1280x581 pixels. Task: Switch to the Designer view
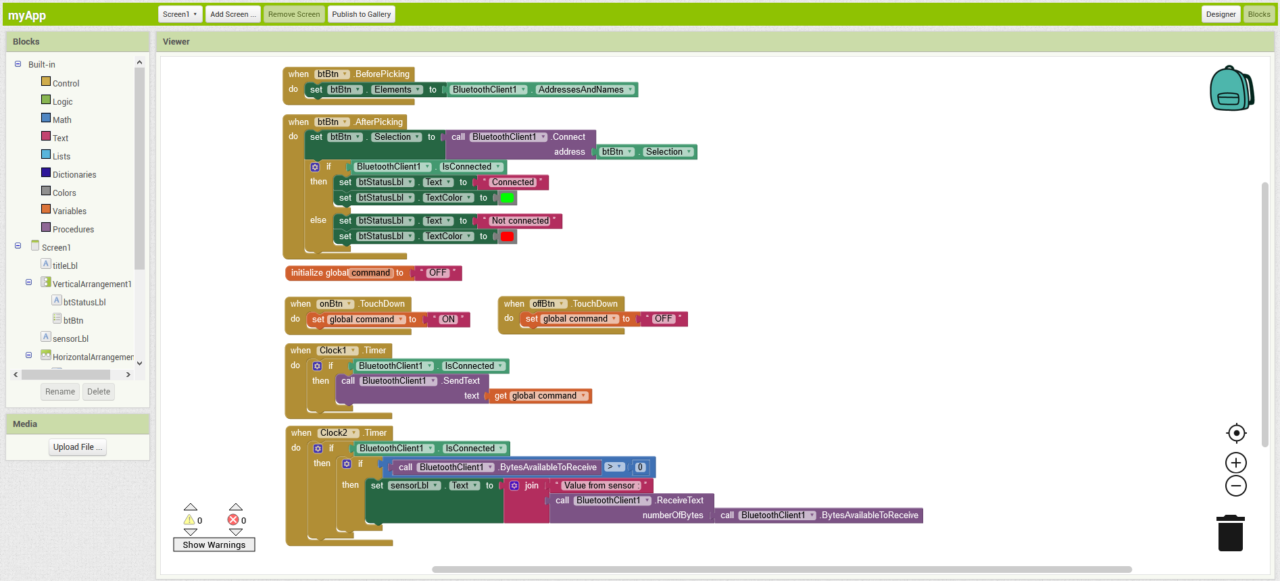(x=1220, y=14)
